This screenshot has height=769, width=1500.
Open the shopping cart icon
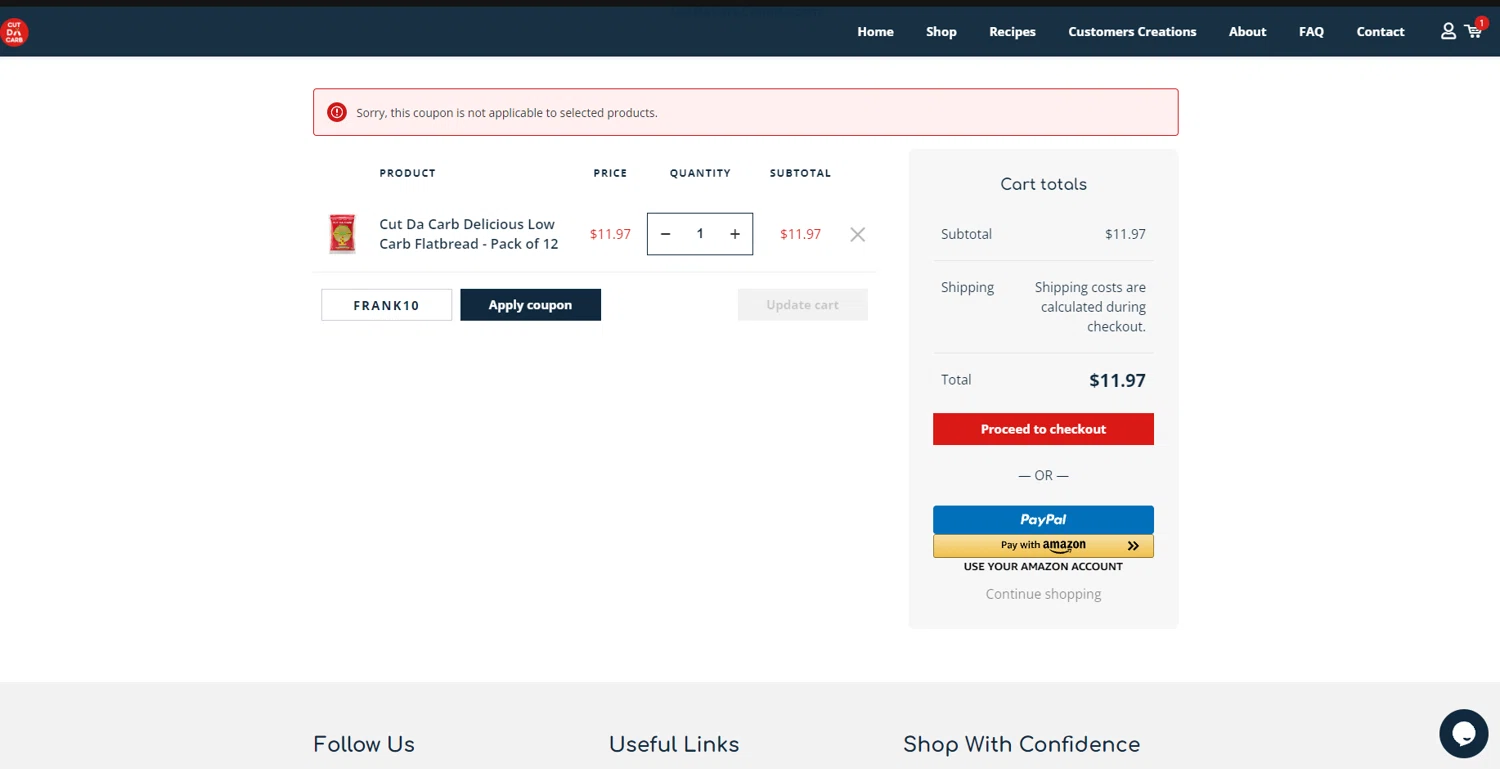coord(1474,30)
